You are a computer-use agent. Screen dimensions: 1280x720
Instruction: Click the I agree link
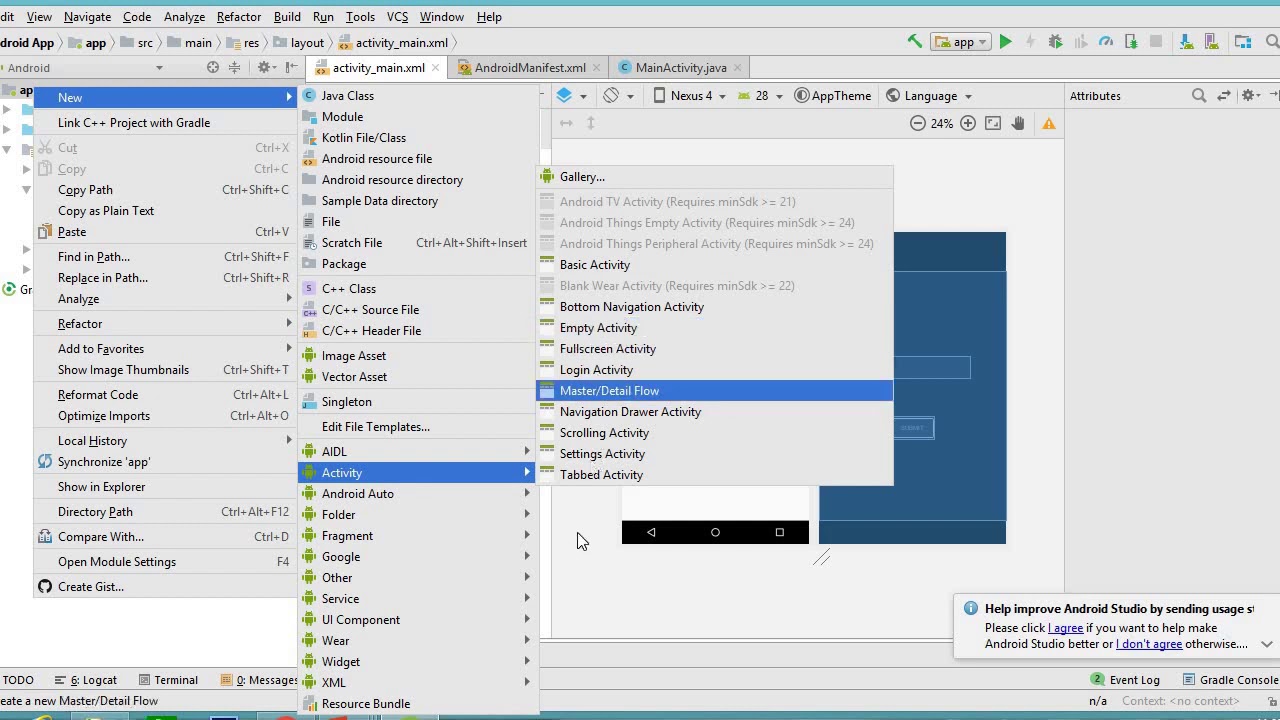pos(1065,628)
